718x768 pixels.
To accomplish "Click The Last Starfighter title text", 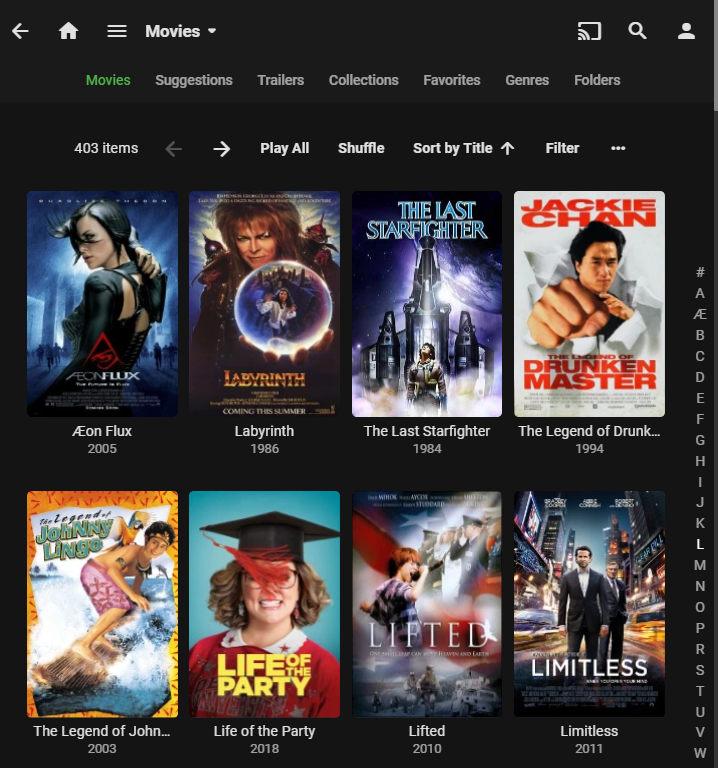I will point(427,431).
